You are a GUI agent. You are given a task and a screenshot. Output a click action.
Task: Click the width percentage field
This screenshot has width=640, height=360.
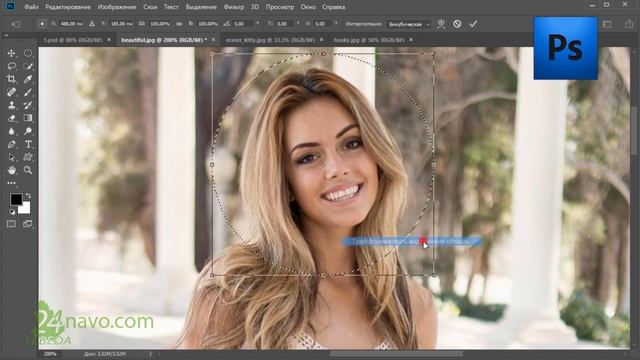tap(160, 24)
